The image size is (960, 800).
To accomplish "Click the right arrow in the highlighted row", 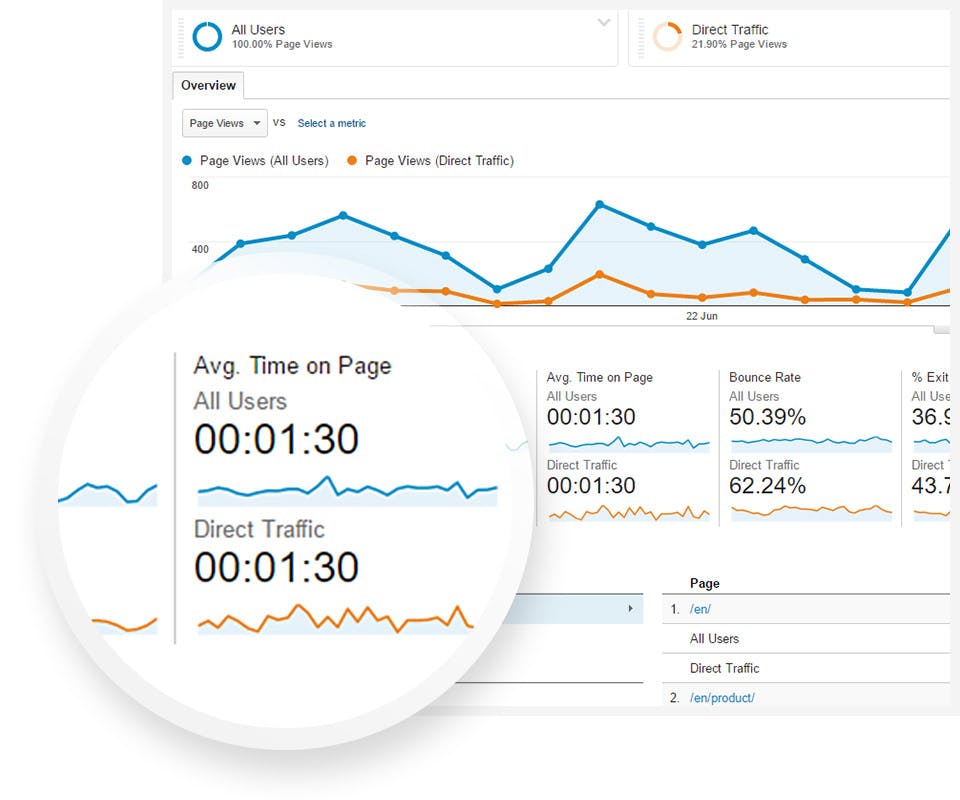I will tap(630, 608).
